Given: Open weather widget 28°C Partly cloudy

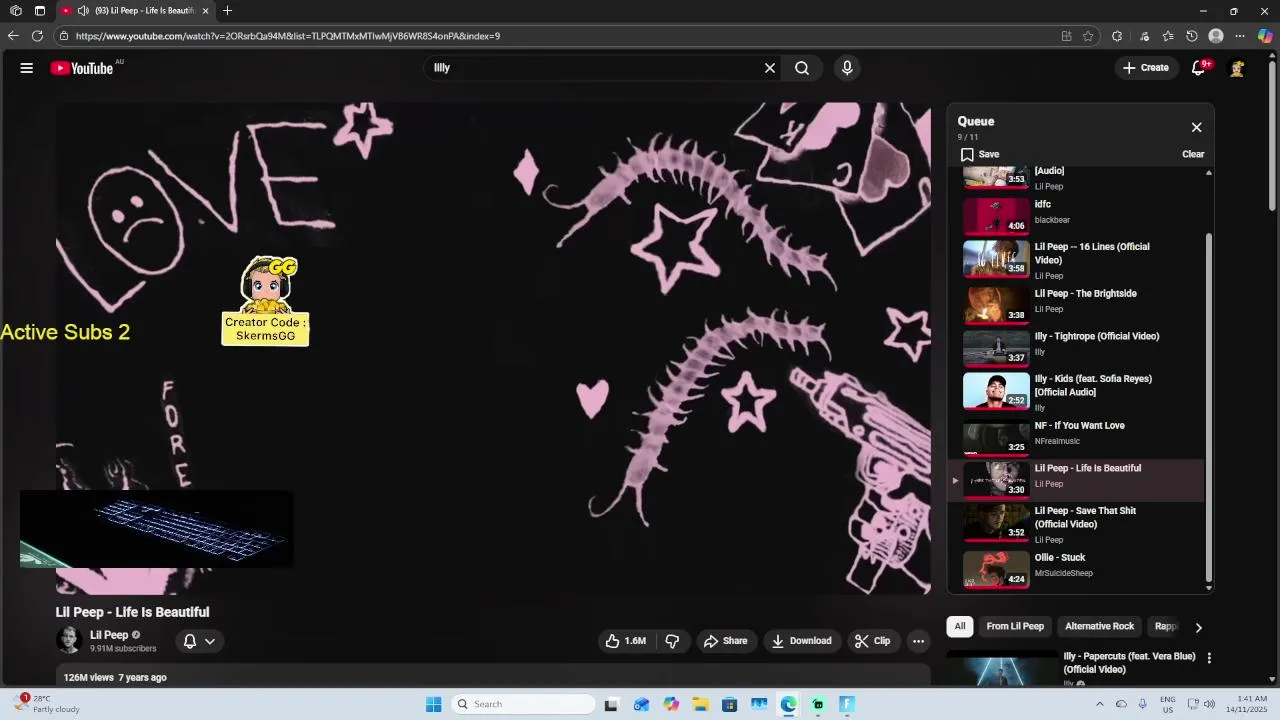Looking at the screenshot, I should 48,704.
